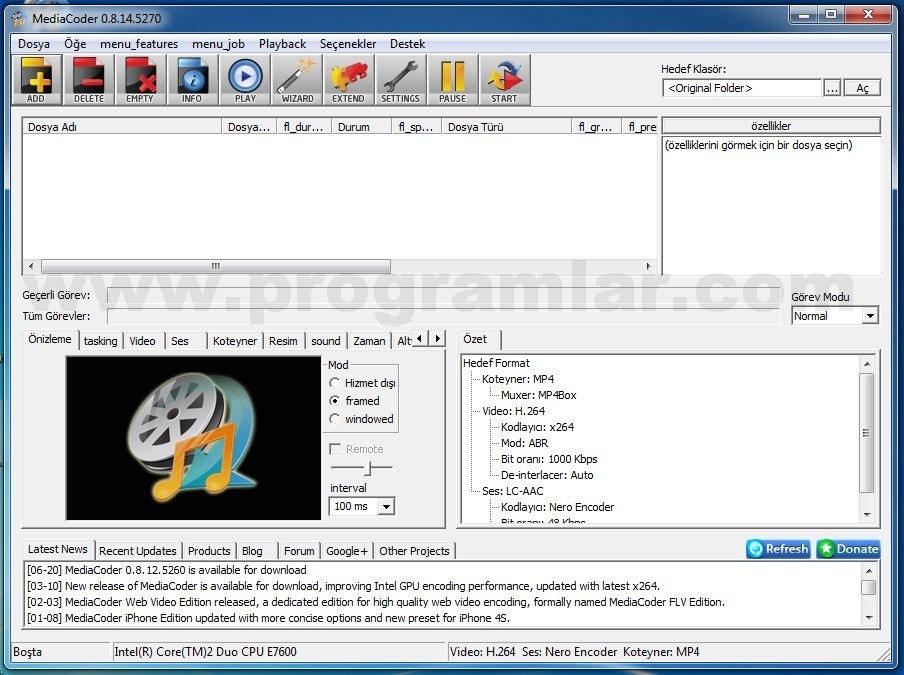Viewport: 904px width, 675px height.
Task: Click the ADD file toolbar icon
Action: 37,80
